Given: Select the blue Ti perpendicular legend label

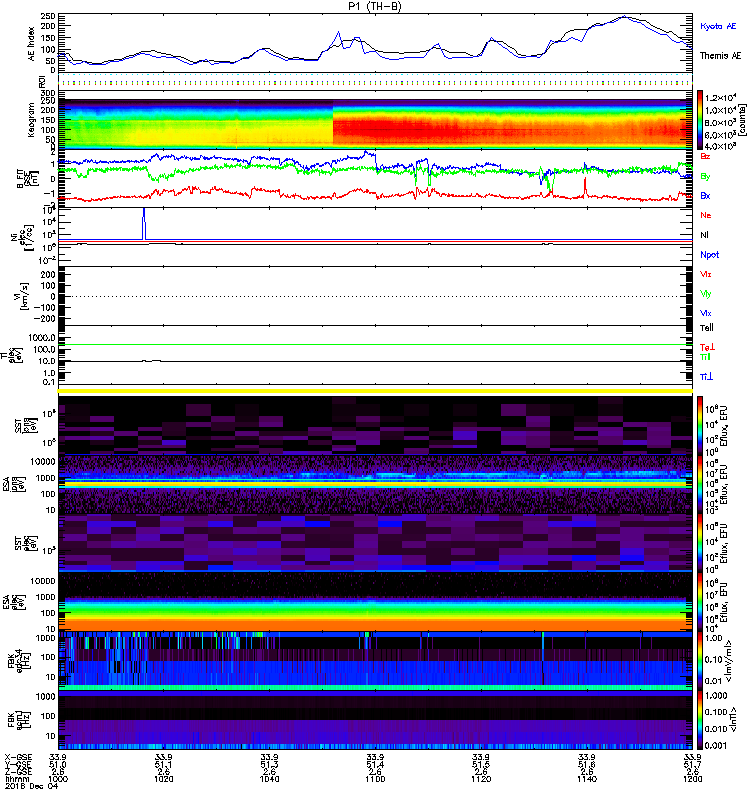Looking at the screenshot, I should (x=706, y=377).
